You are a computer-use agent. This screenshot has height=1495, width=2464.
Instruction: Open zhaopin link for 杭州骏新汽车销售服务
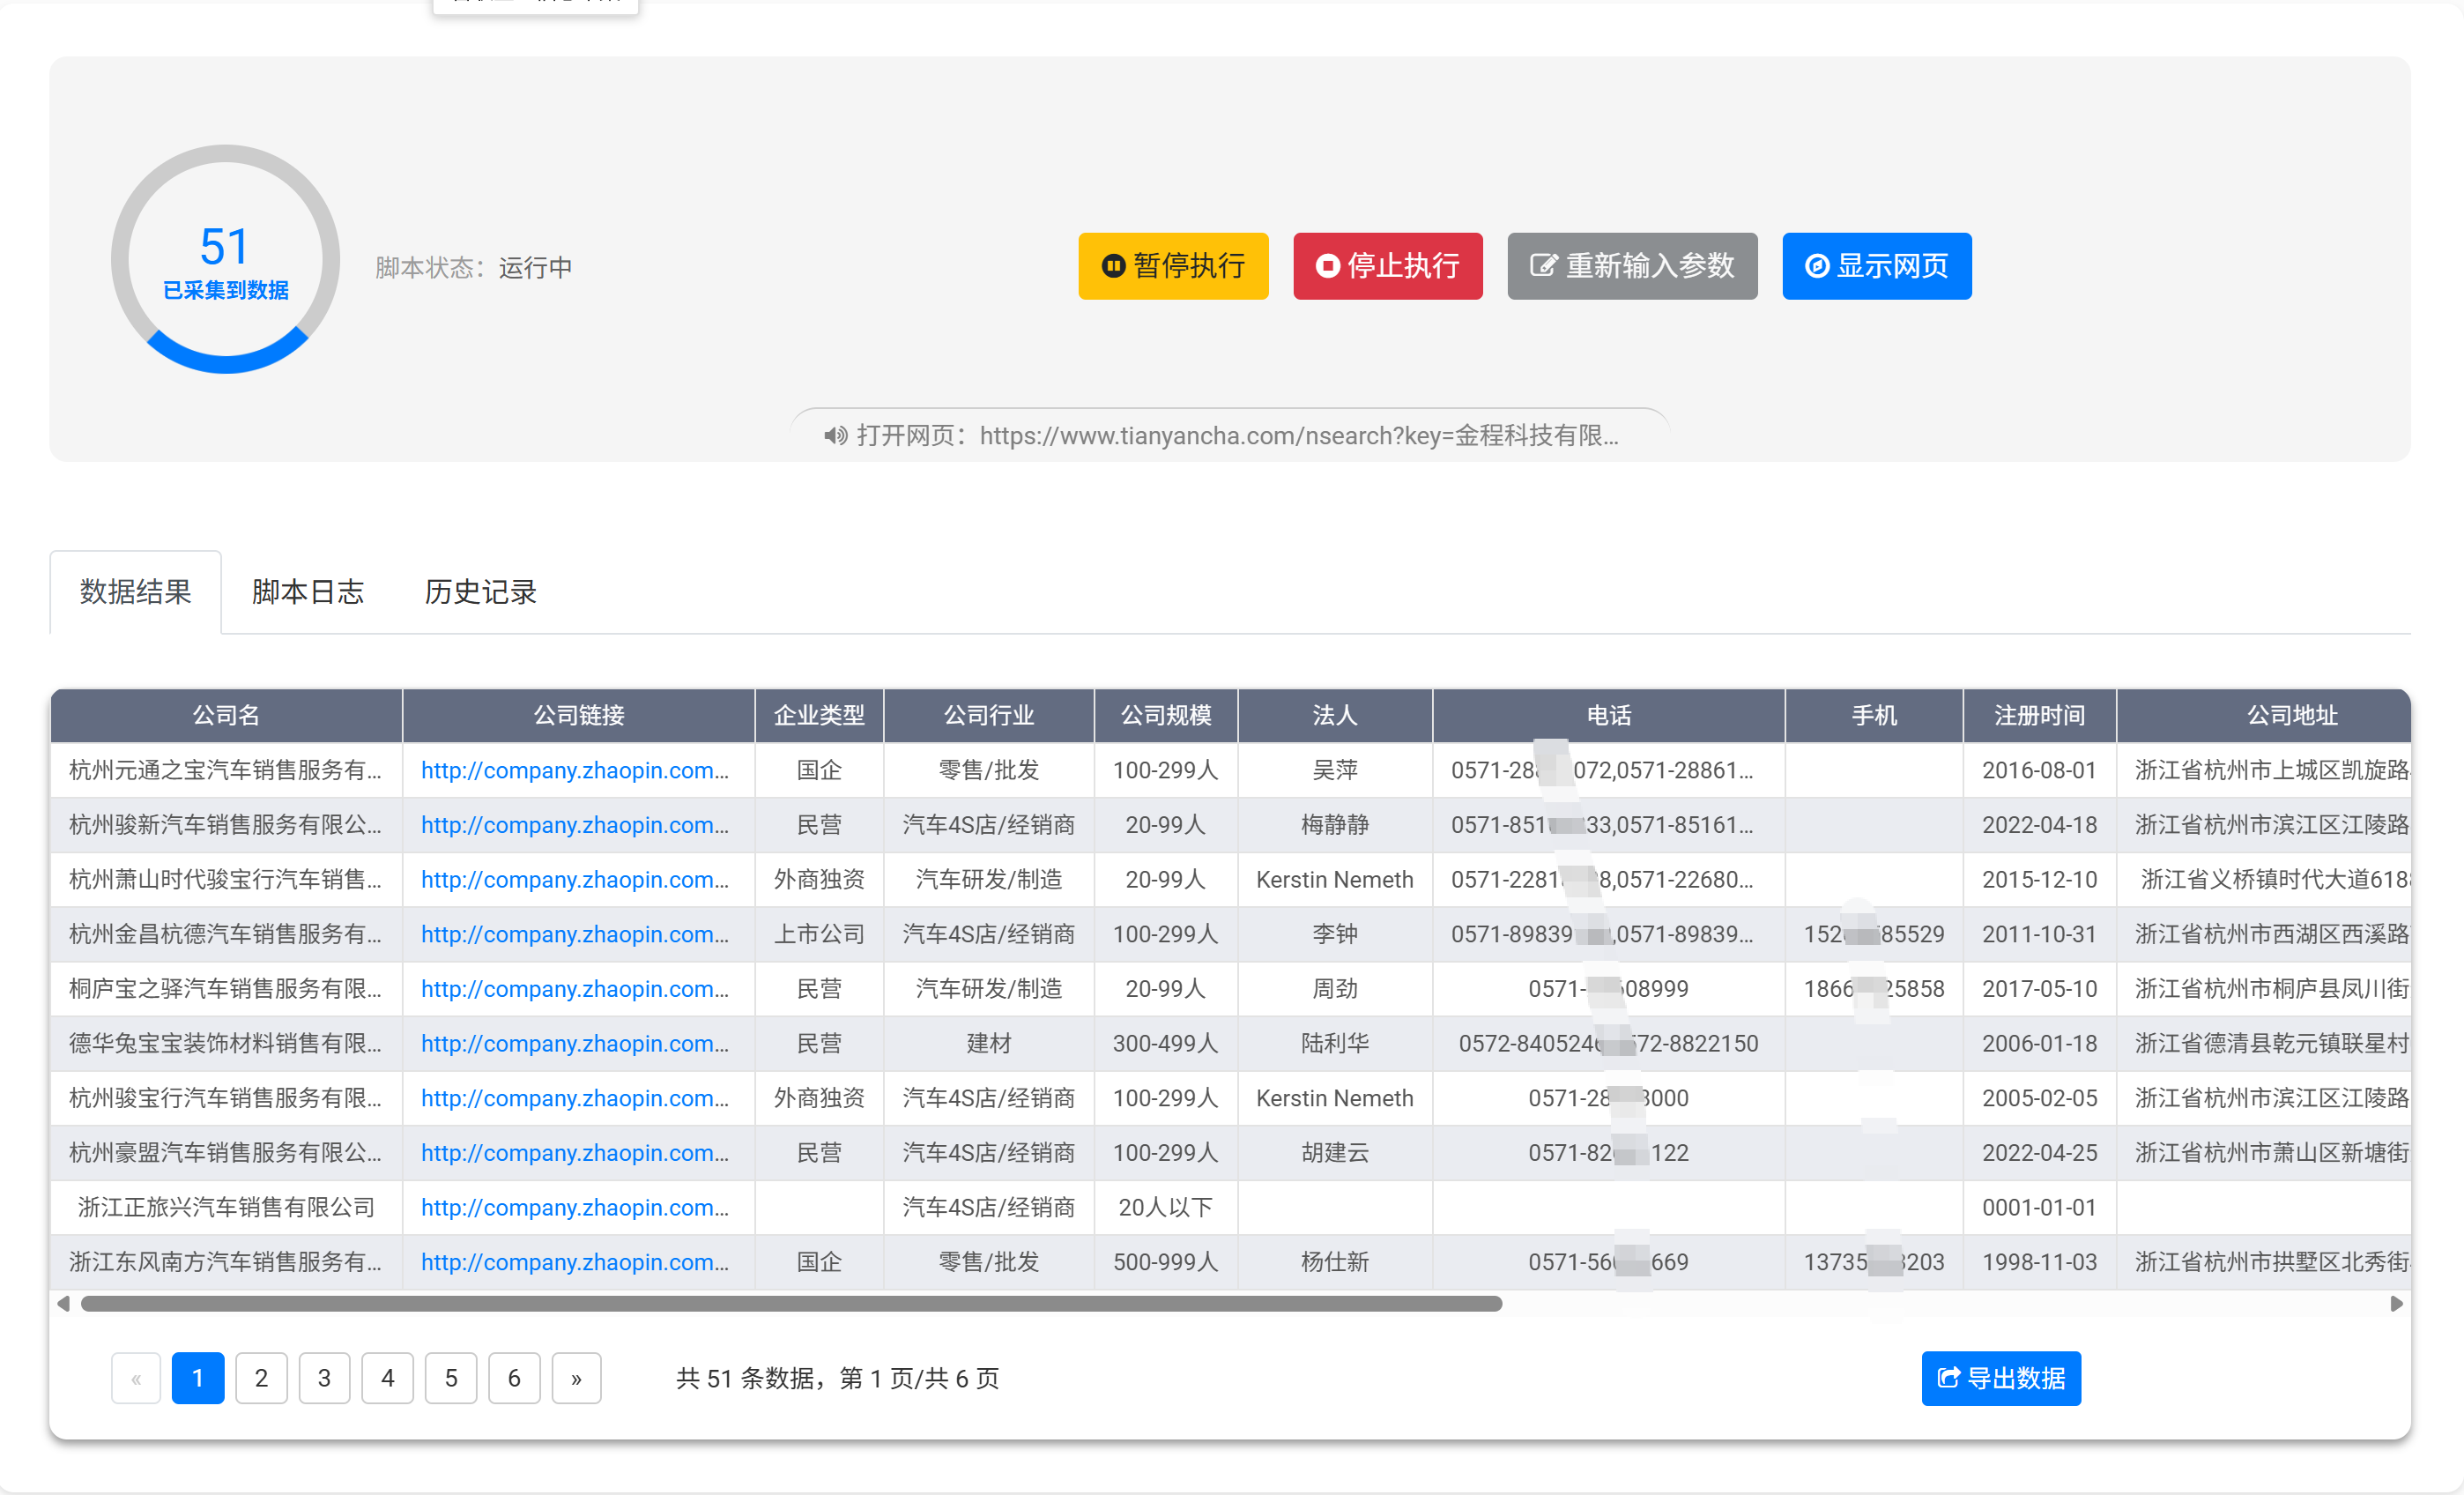[575, 824]
